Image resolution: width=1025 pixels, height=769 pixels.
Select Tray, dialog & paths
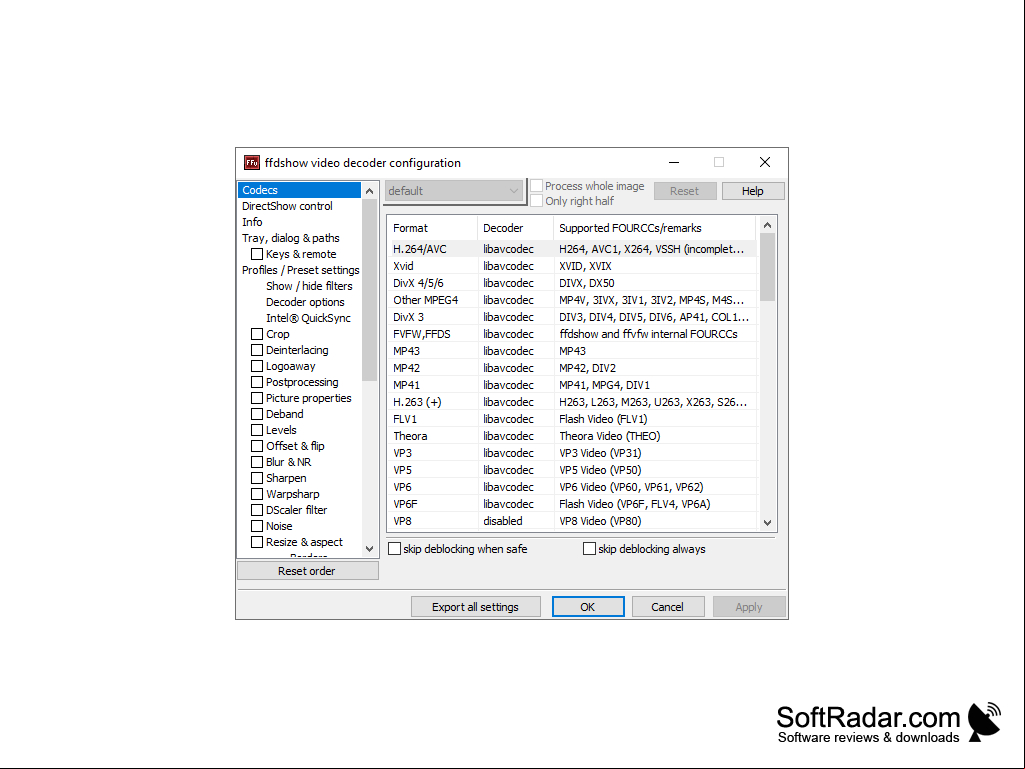click(x=290, y=238)
